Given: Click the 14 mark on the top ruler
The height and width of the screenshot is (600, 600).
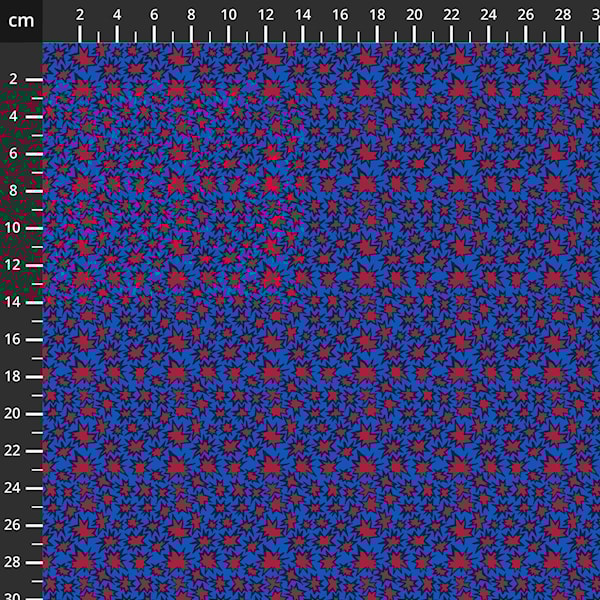Looking at the screenshot, I should pos(303,34).
